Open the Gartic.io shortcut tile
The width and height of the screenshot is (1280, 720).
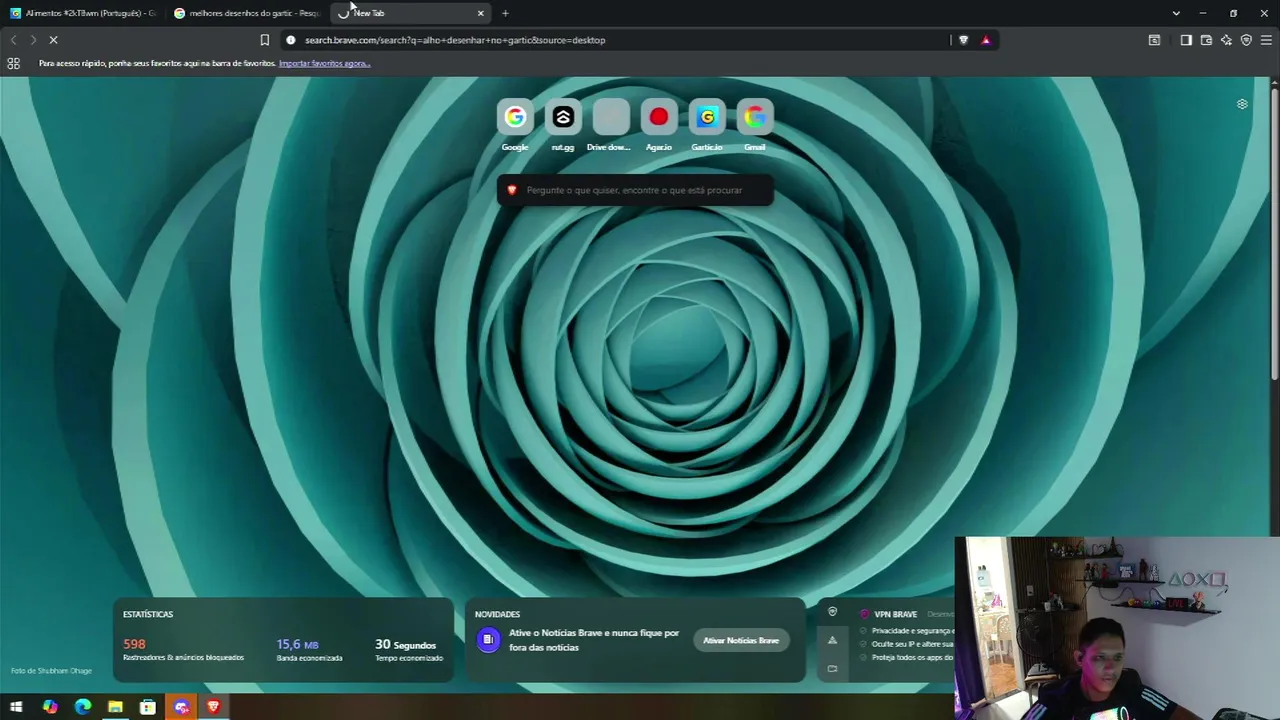coord(707,118)
